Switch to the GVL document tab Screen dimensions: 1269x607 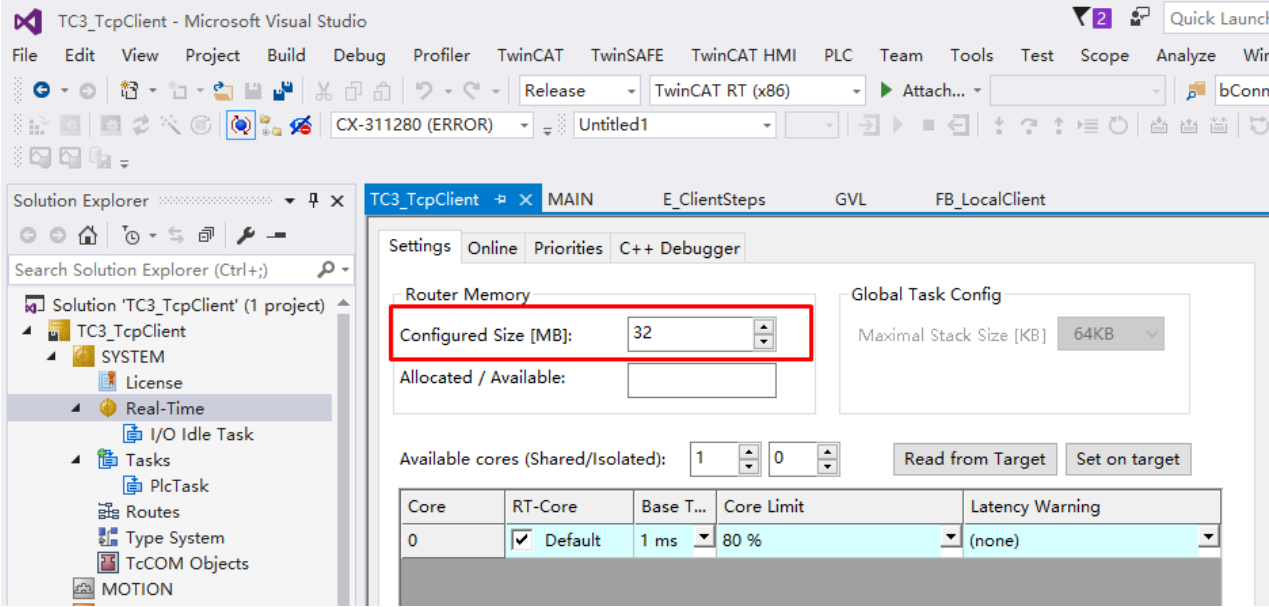pos(850,199)
